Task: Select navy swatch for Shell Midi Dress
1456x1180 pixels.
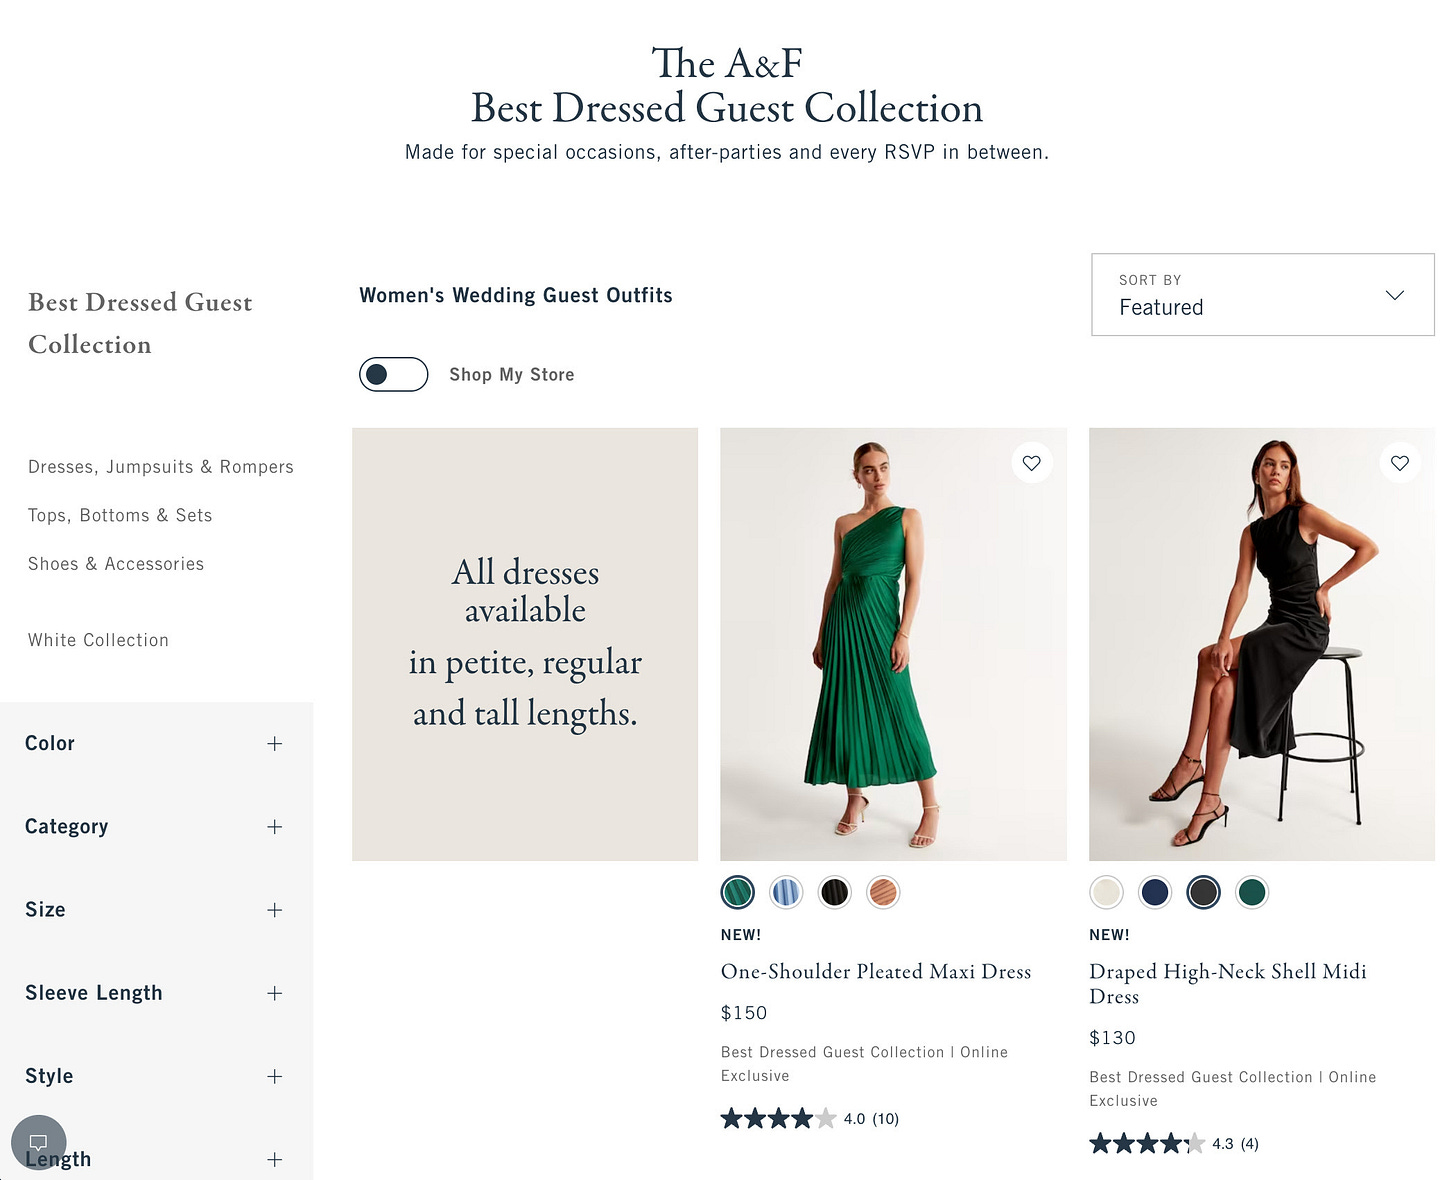Action: pos(1155,892)
